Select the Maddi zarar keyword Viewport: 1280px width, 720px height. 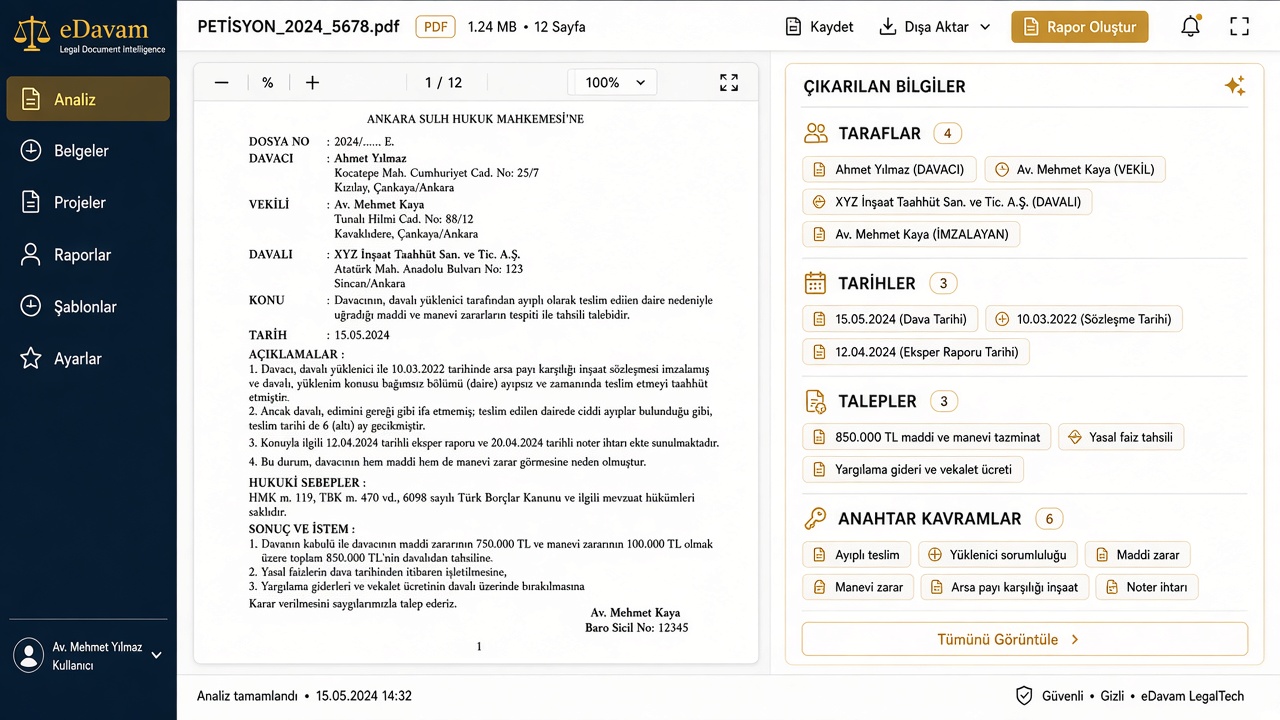[x=1138, y=555]
